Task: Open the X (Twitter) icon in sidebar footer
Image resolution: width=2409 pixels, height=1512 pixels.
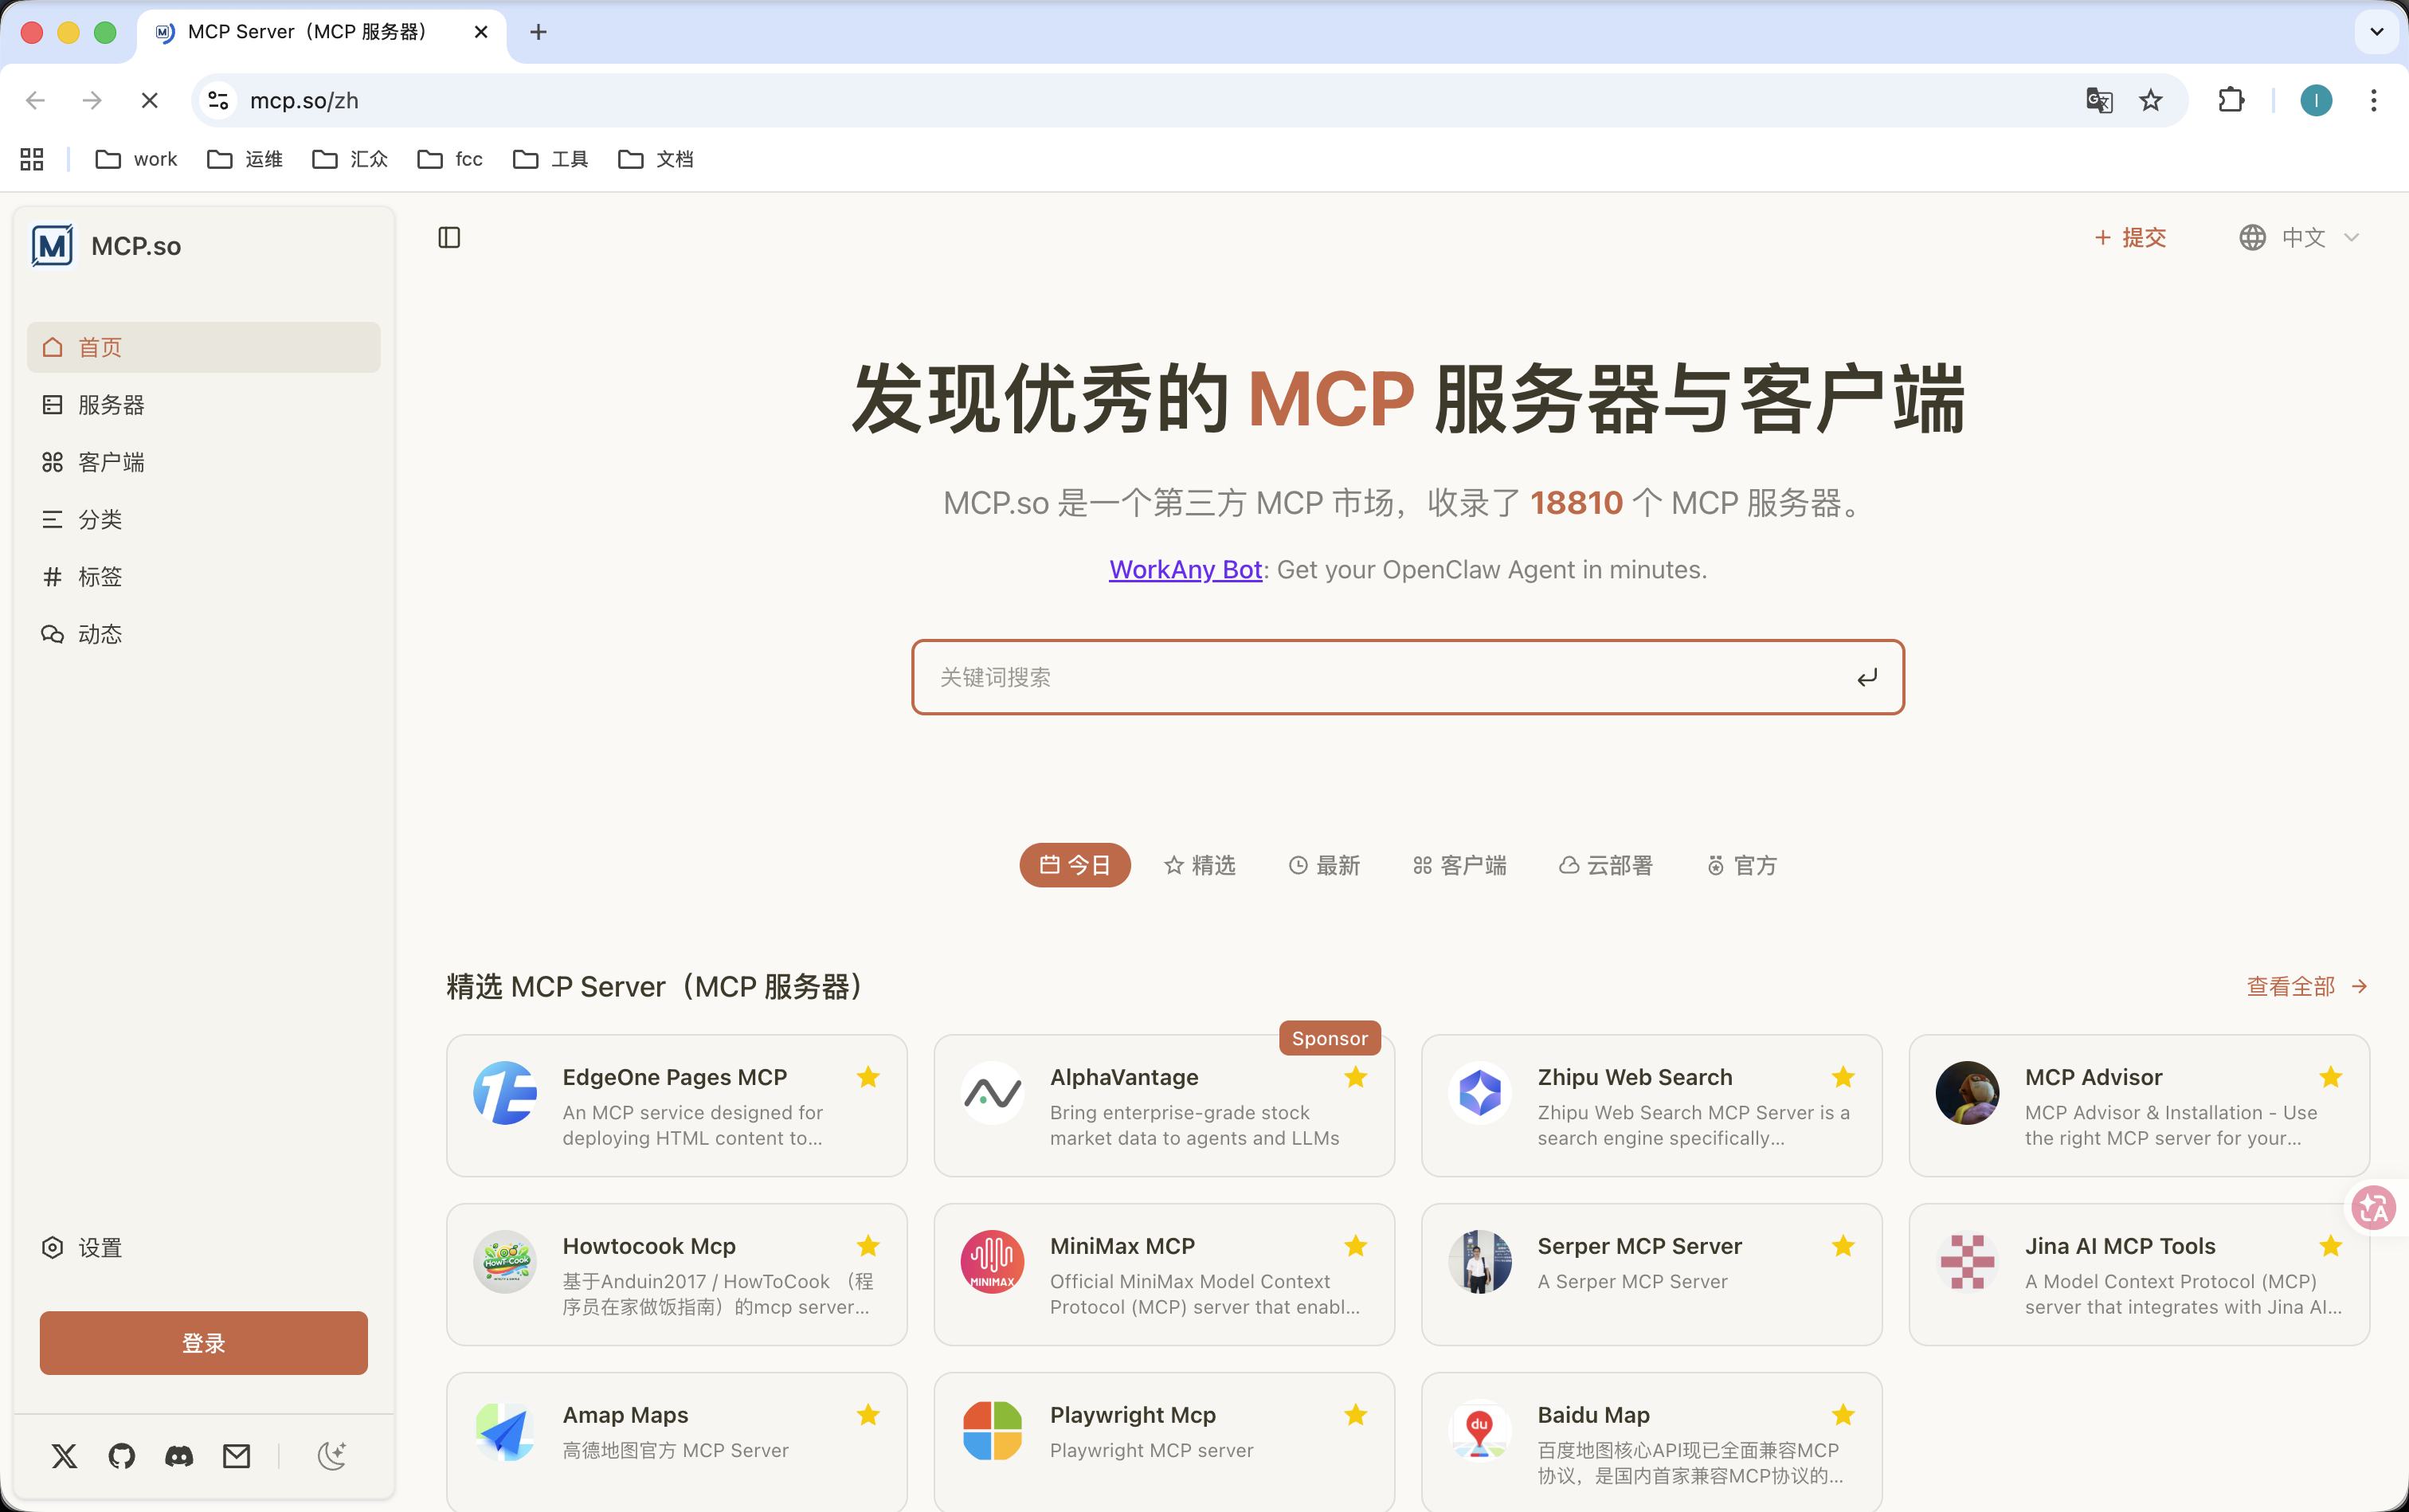Action: (64, 1456)
